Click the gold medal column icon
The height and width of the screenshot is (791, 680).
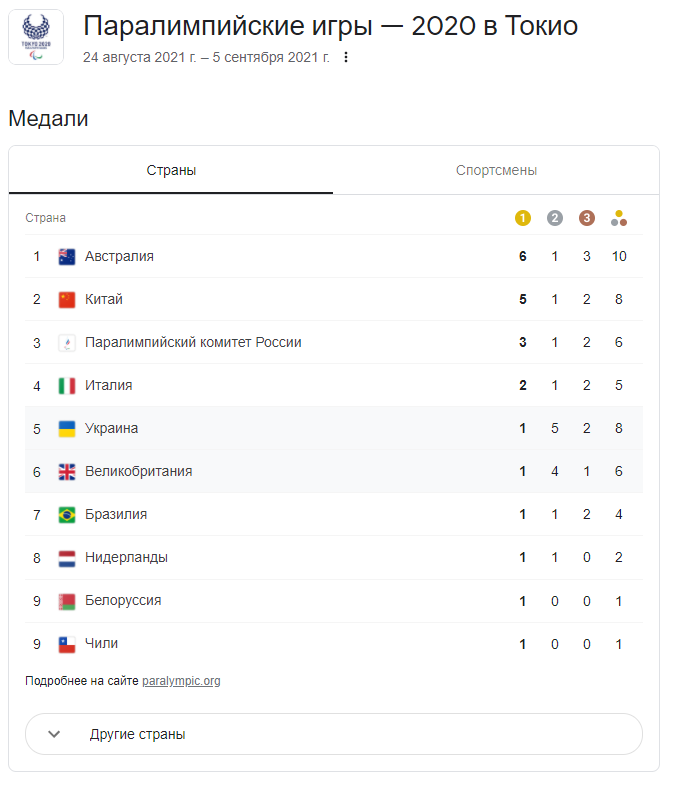coord(522,218)
